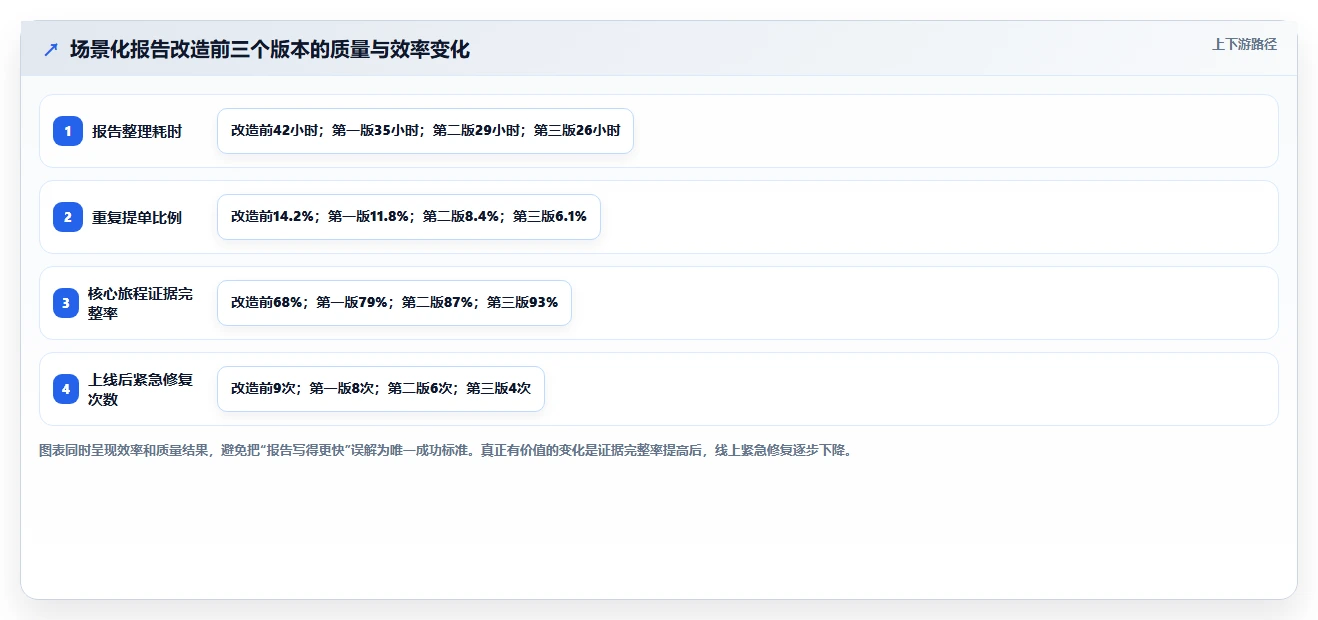Click the number 2 badge for 重复提单比例
The height and width of the screenshot is (620, 1318).
point(68,217)
